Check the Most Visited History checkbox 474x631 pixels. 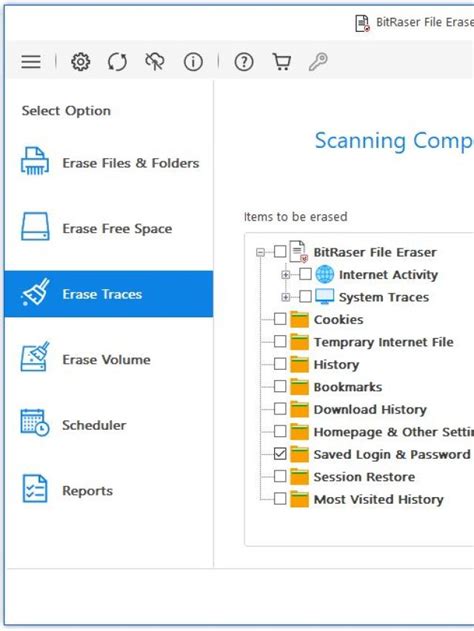280,499
